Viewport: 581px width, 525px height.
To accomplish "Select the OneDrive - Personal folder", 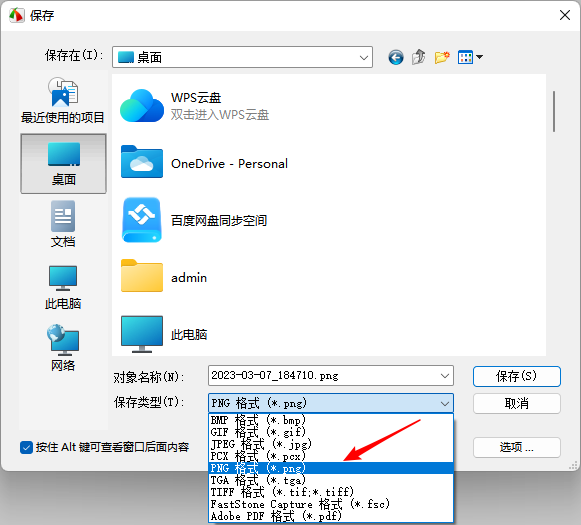I will coord(205,162).
